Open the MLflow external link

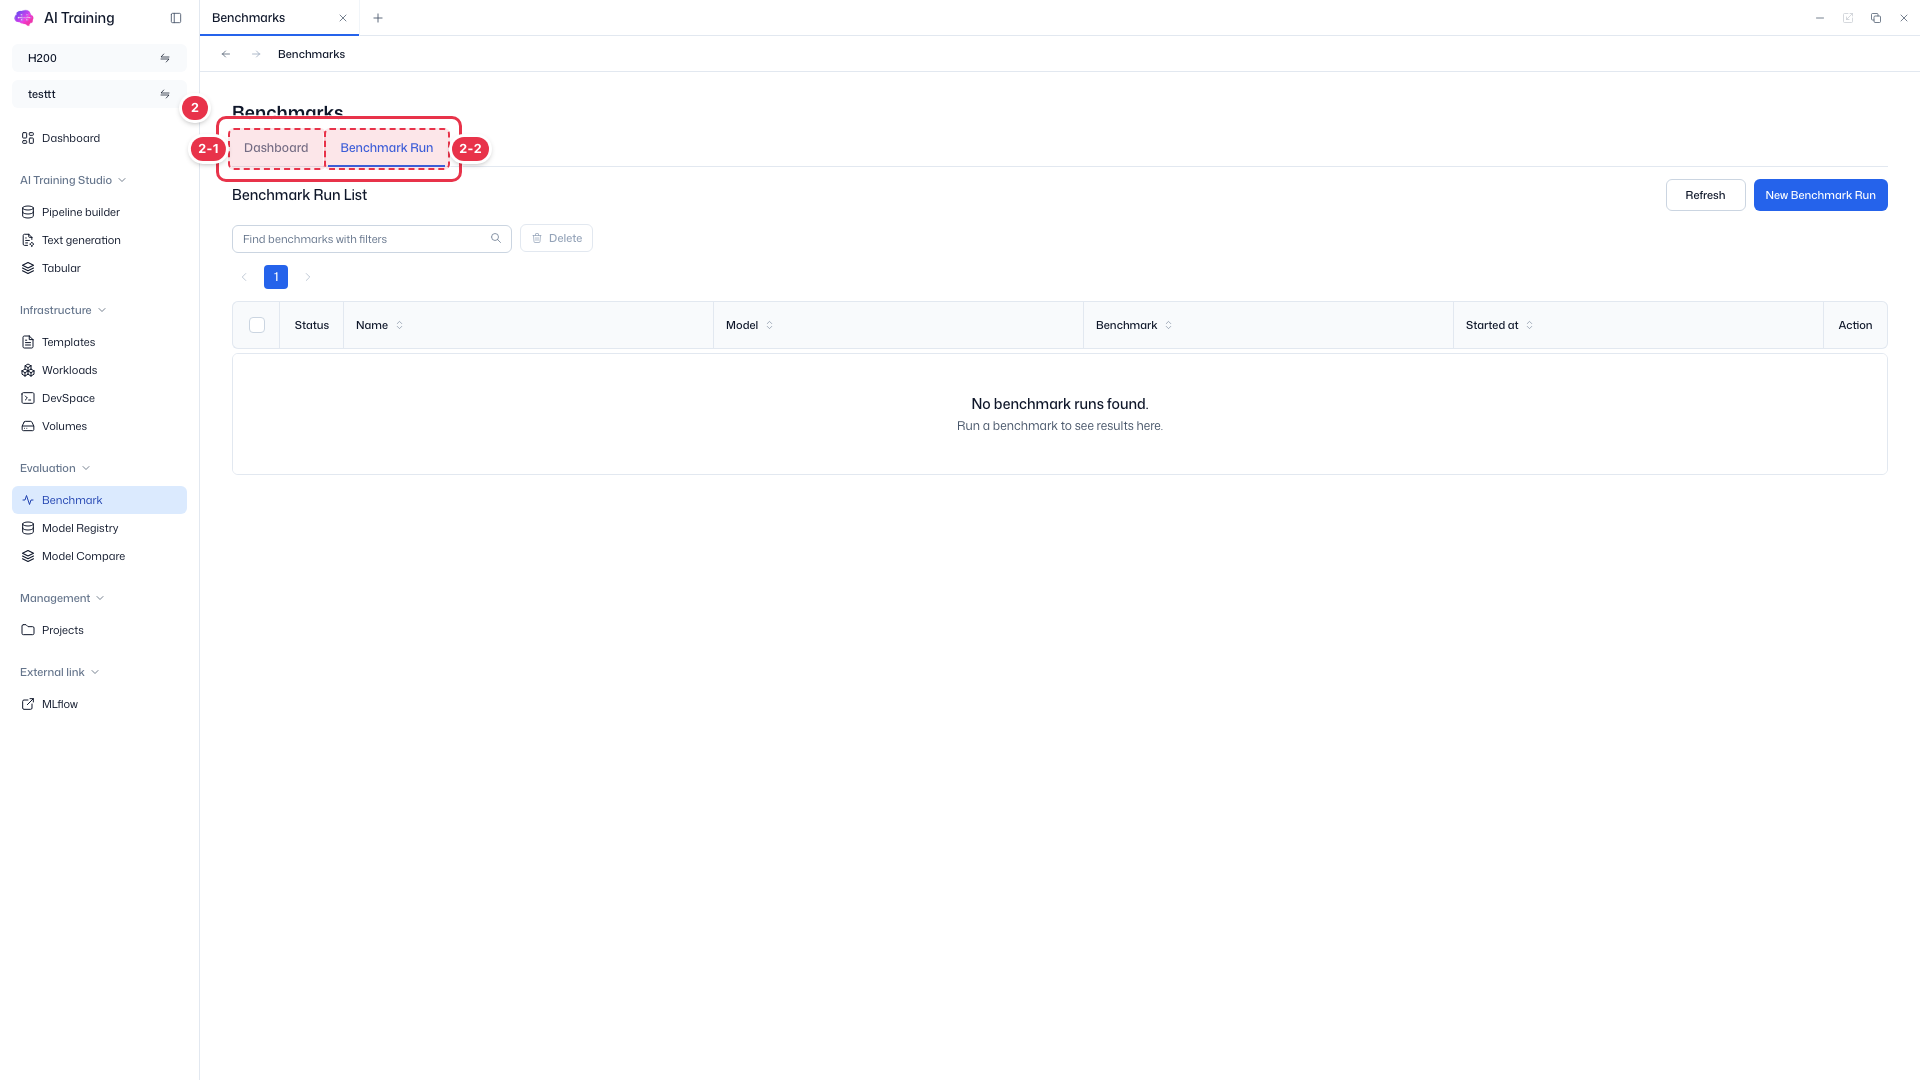tap(99, 704)
